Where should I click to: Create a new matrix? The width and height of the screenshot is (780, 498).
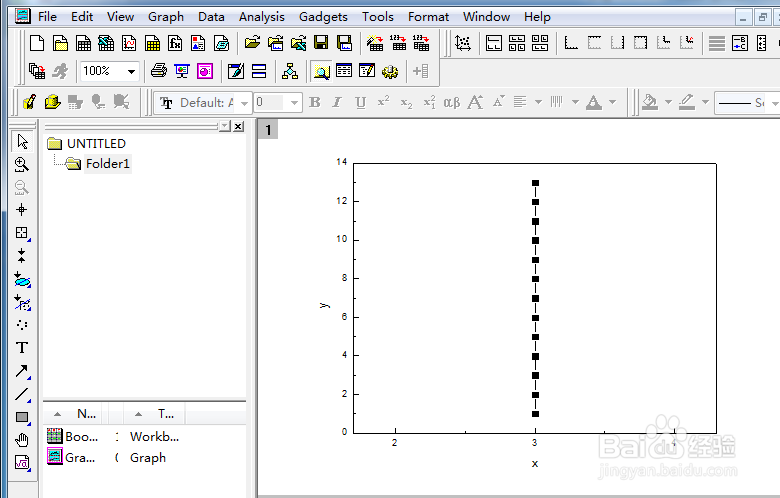pos(152,43)
